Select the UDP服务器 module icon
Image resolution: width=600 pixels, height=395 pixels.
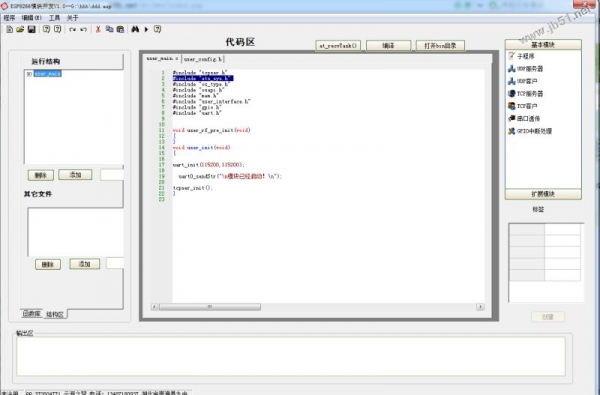point(511,69)
